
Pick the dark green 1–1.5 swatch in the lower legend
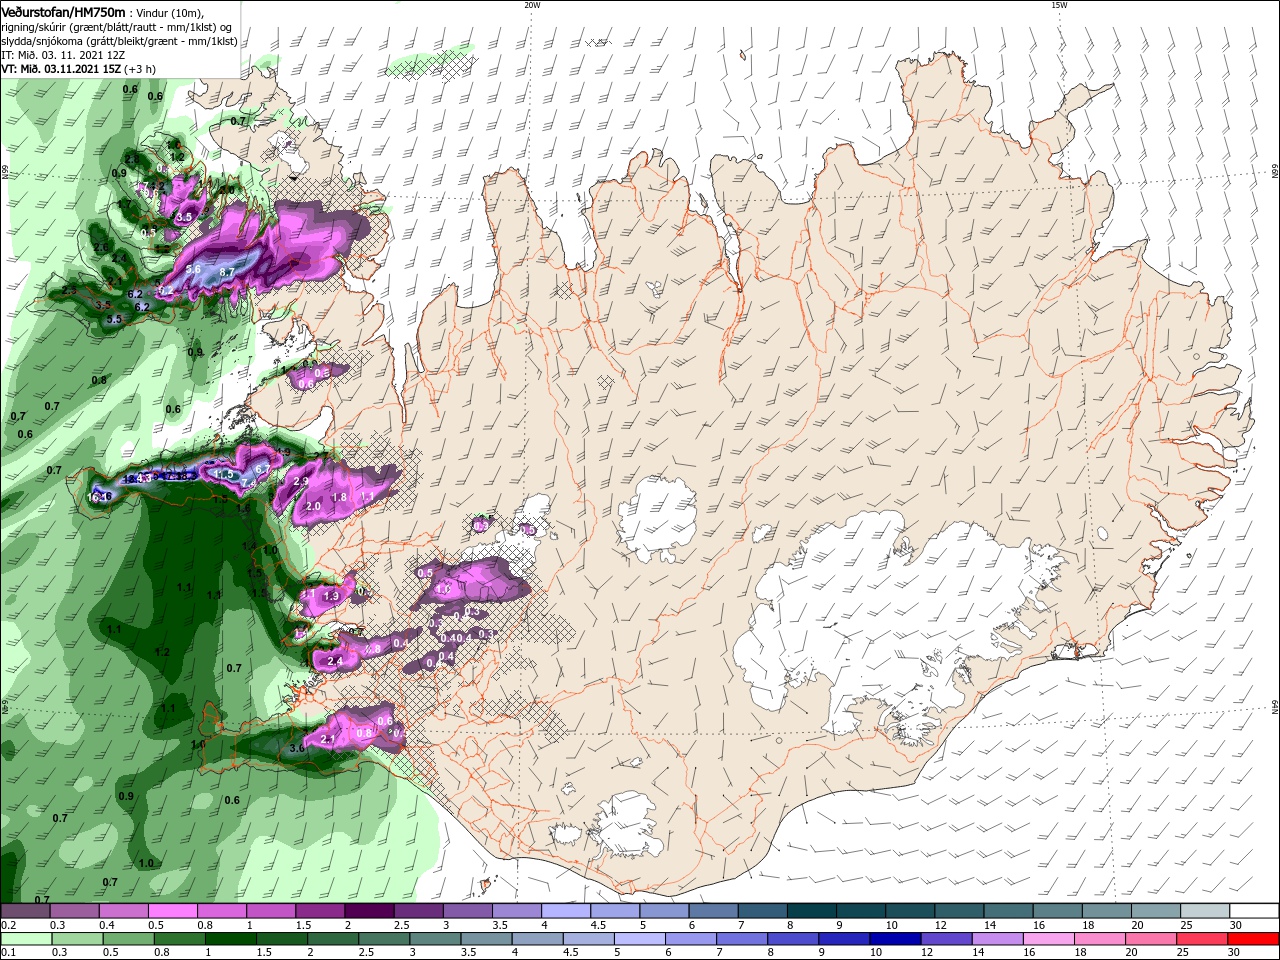pos(231,939)
